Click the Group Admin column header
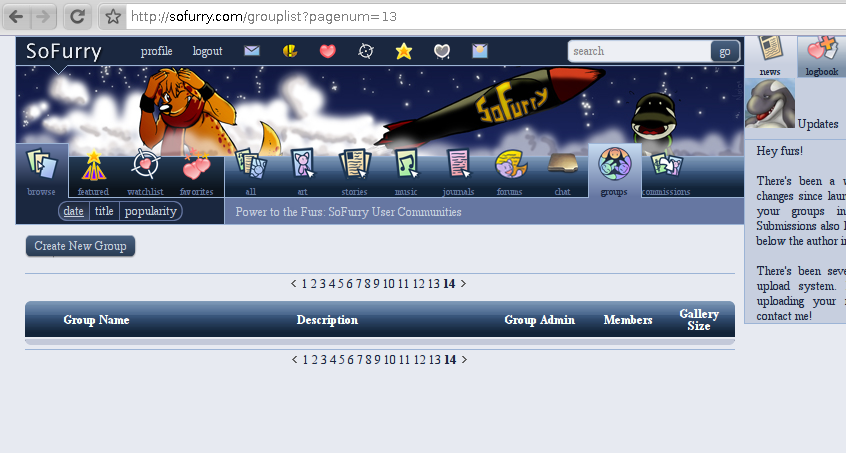Viewport: 846px width, 453px height. click(x=540, y=320)
